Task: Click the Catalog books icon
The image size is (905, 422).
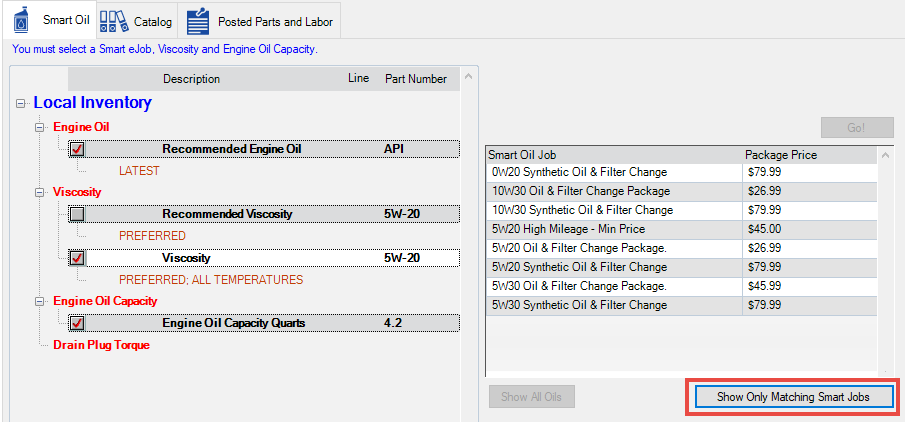Action: coord(114,21)
